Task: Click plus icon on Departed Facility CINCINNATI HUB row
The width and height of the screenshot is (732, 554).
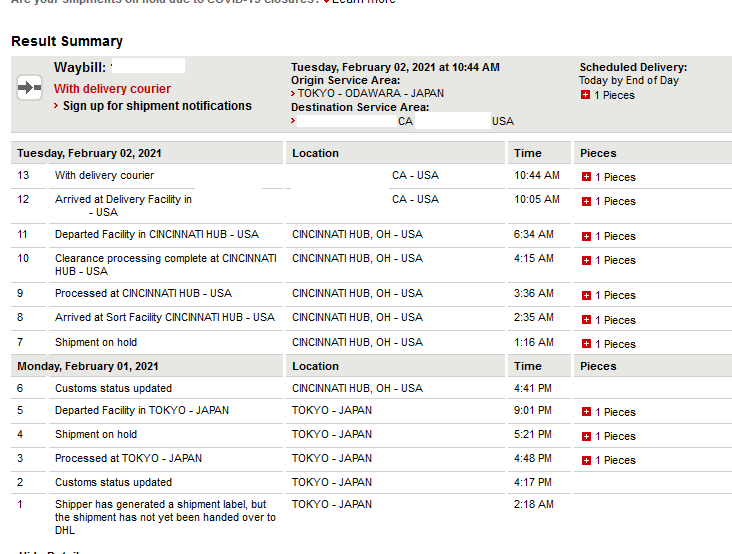Action: [x=586, y=236]
